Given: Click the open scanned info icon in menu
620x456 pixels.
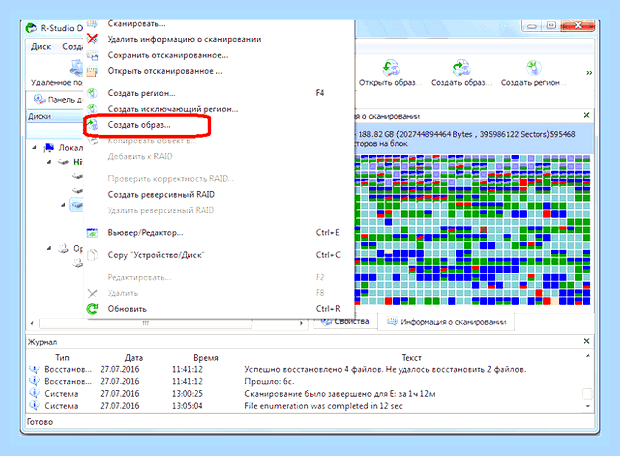Looking at the screenshot, I should click(x=93, y=71).
